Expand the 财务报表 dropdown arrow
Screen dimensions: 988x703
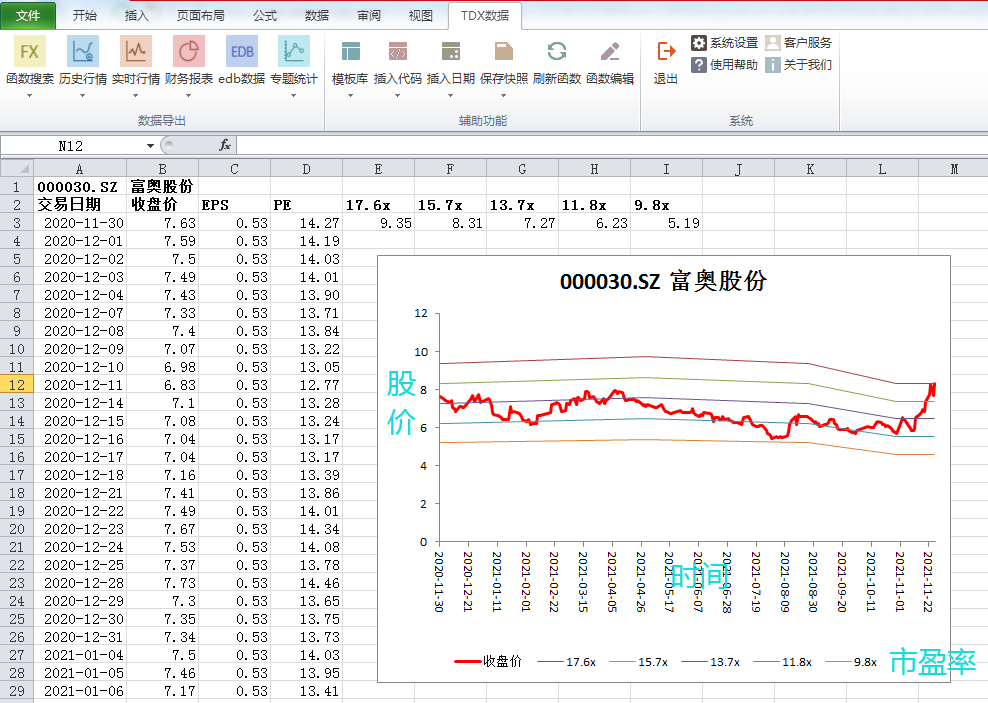tap(188, 96)
